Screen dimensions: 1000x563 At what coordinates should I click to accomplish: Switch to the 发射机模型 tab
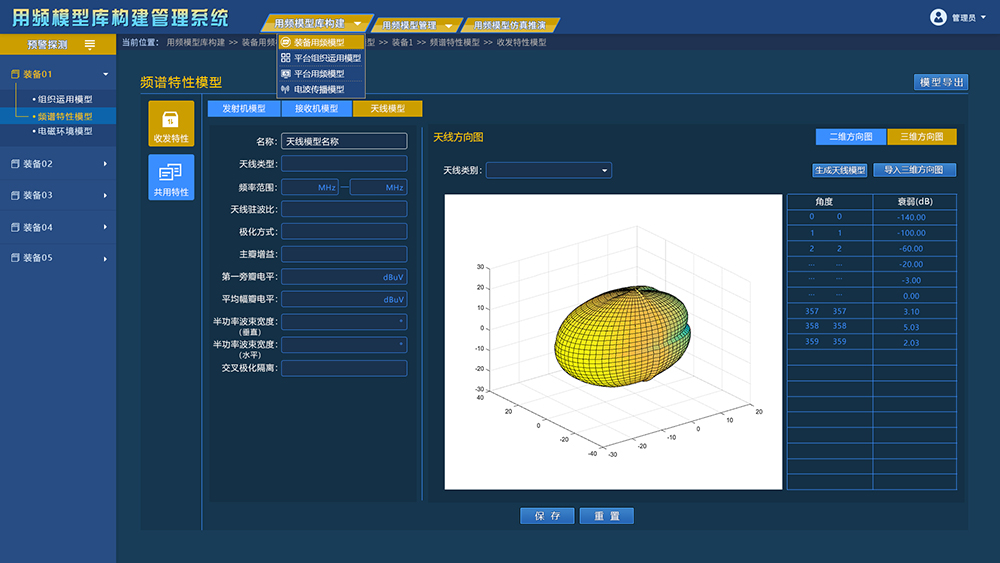(243, 109)
